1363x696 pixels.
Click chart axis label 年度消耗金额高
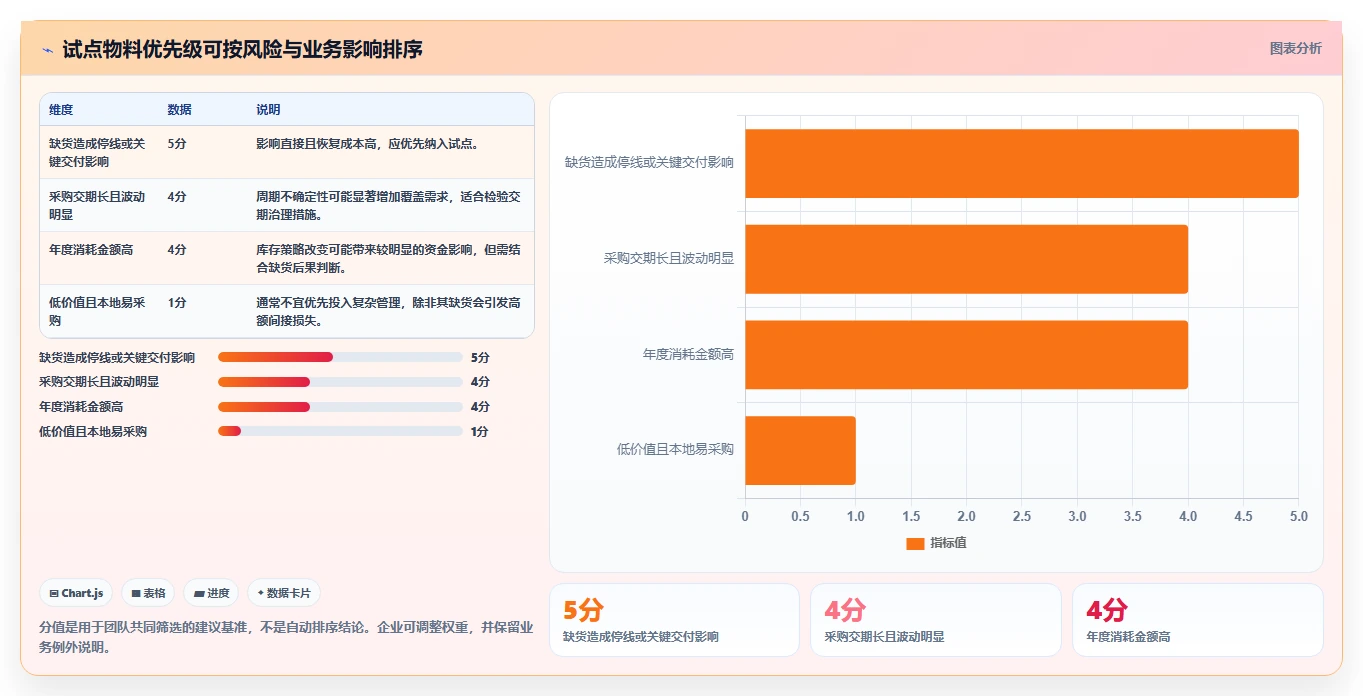688,354
